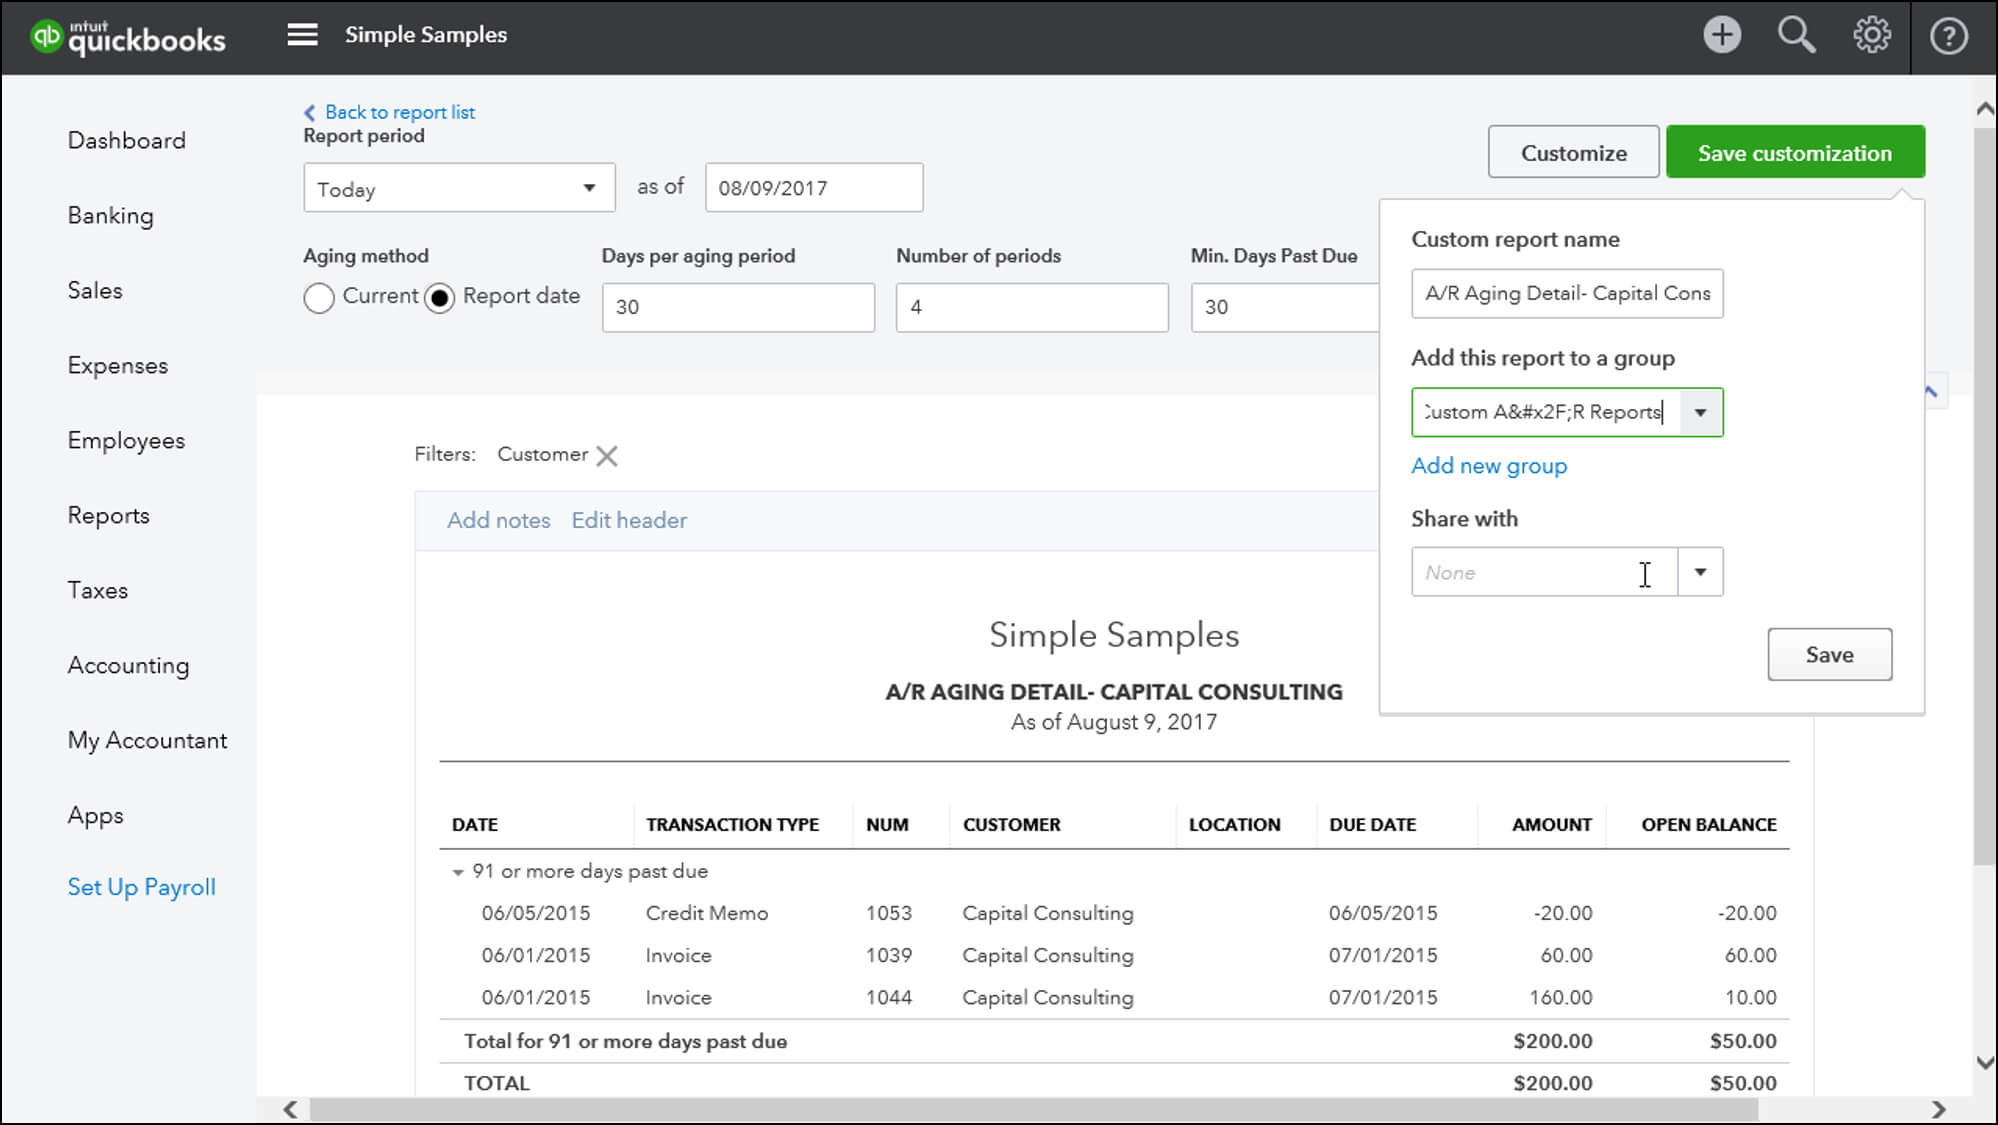Click the as of date input field

(x=811, y=188)
